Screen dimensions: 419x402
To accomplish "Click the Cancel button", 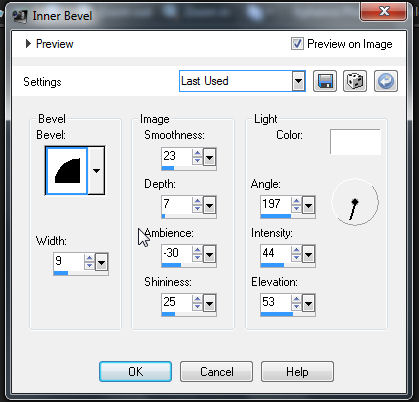I will coord(217,372).
